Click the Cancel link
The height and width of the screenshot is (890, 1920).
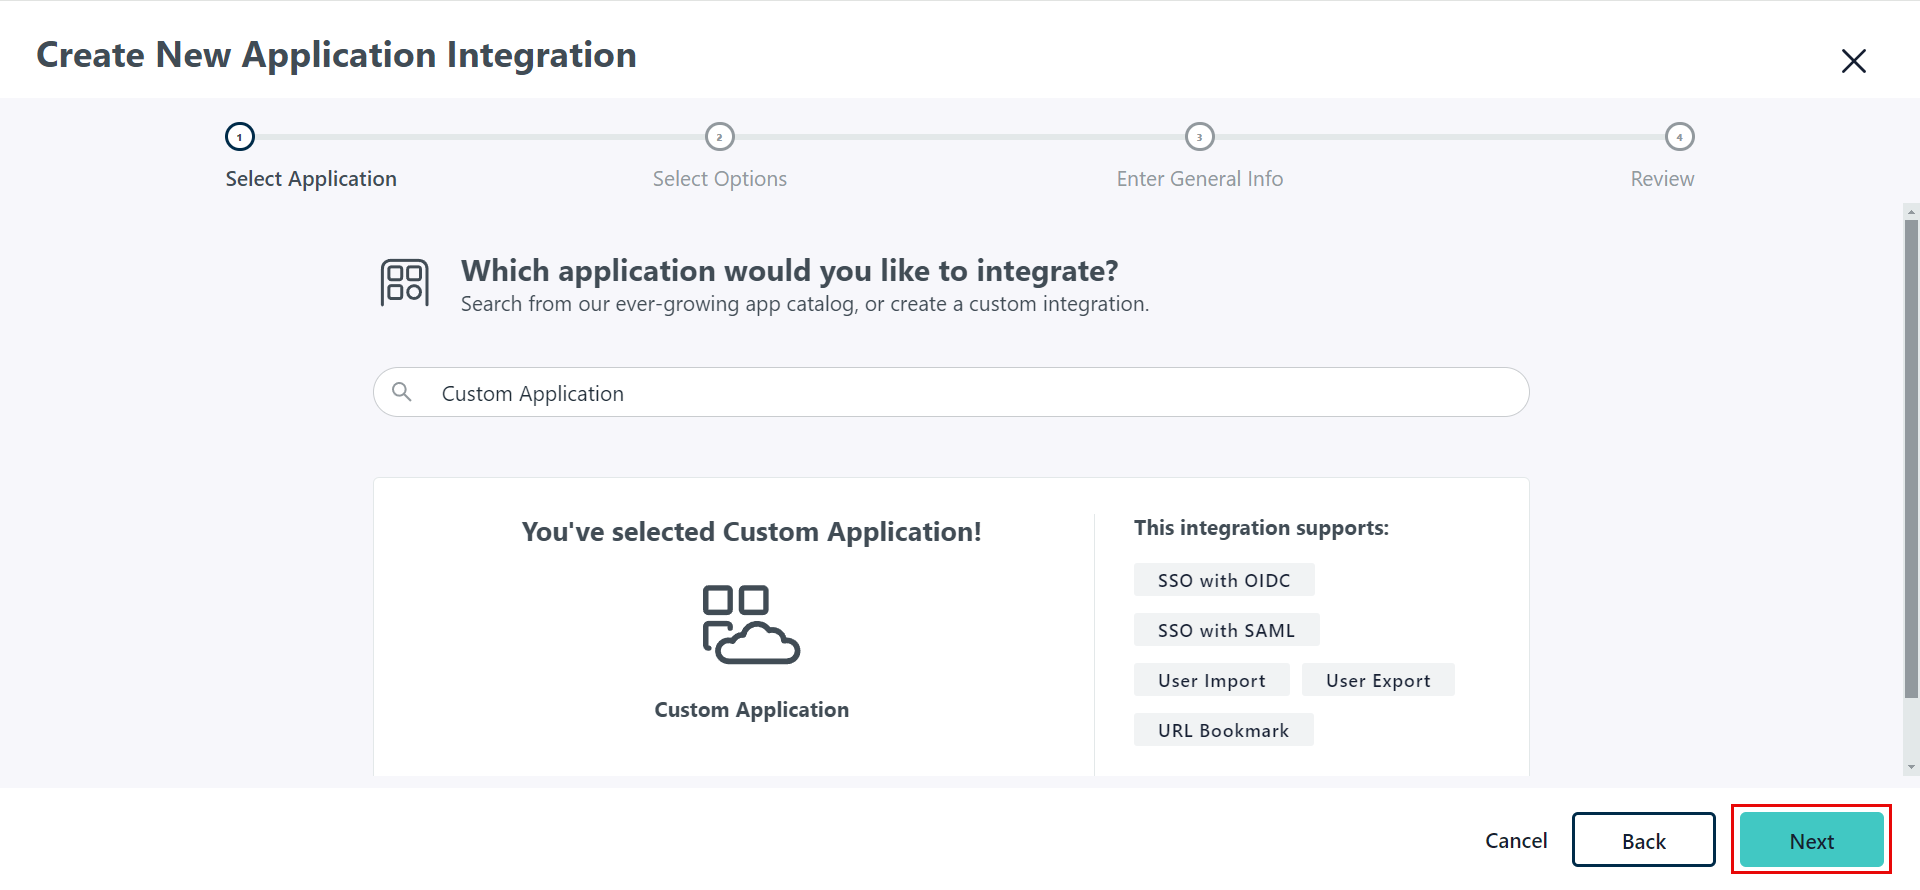pyautogui.click(x=1516, y=841)
